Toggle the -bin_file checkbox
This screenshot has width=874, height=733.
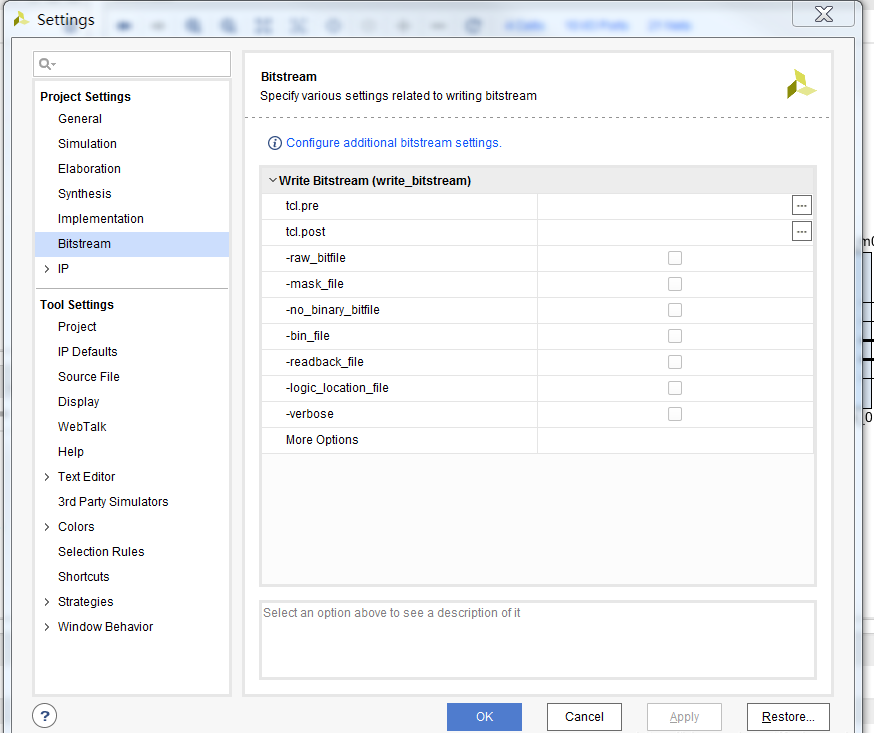[675, 336]
